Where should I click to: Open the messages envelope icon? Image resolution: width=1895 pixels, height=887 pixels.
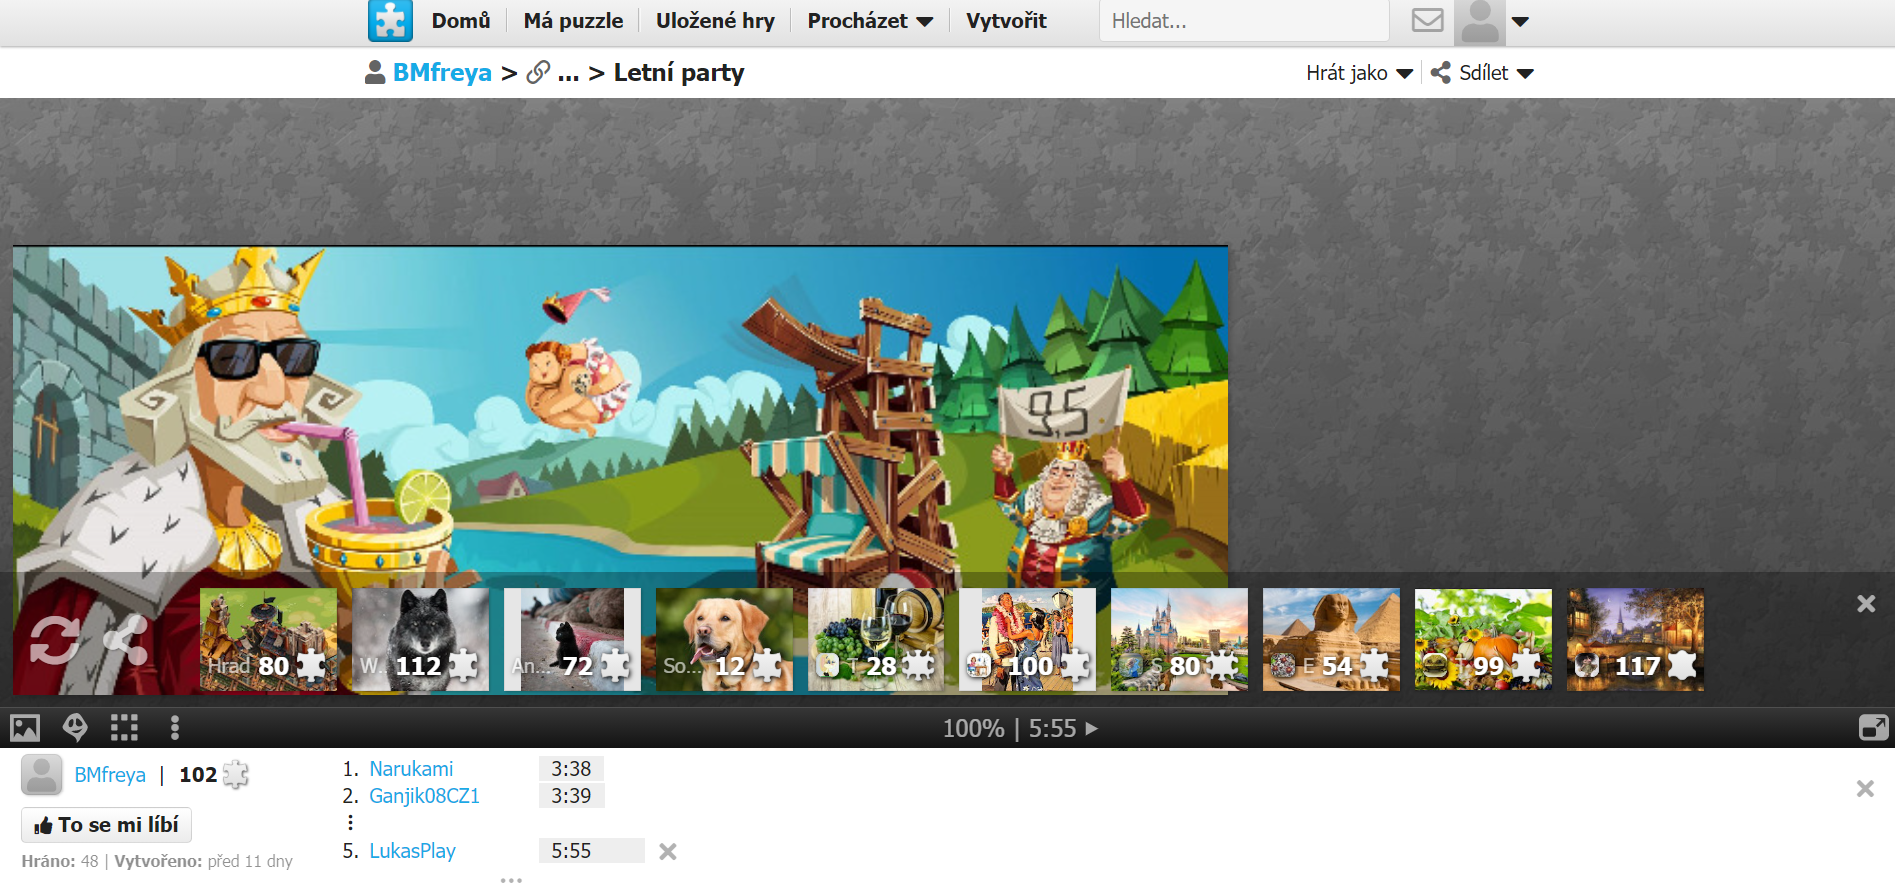point(1427,20)
